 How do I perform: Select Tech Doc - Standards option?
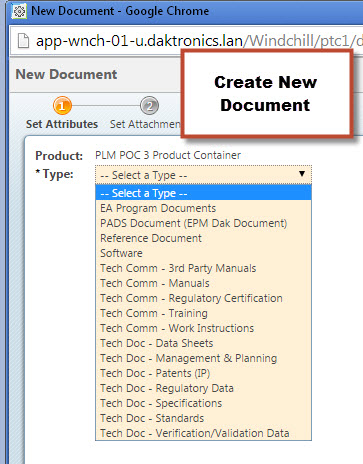tap(203, 418)
